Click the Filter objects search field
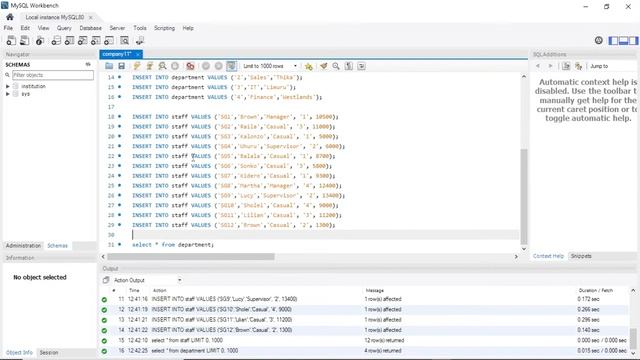640x360 pixels. (x=53, y=75)
